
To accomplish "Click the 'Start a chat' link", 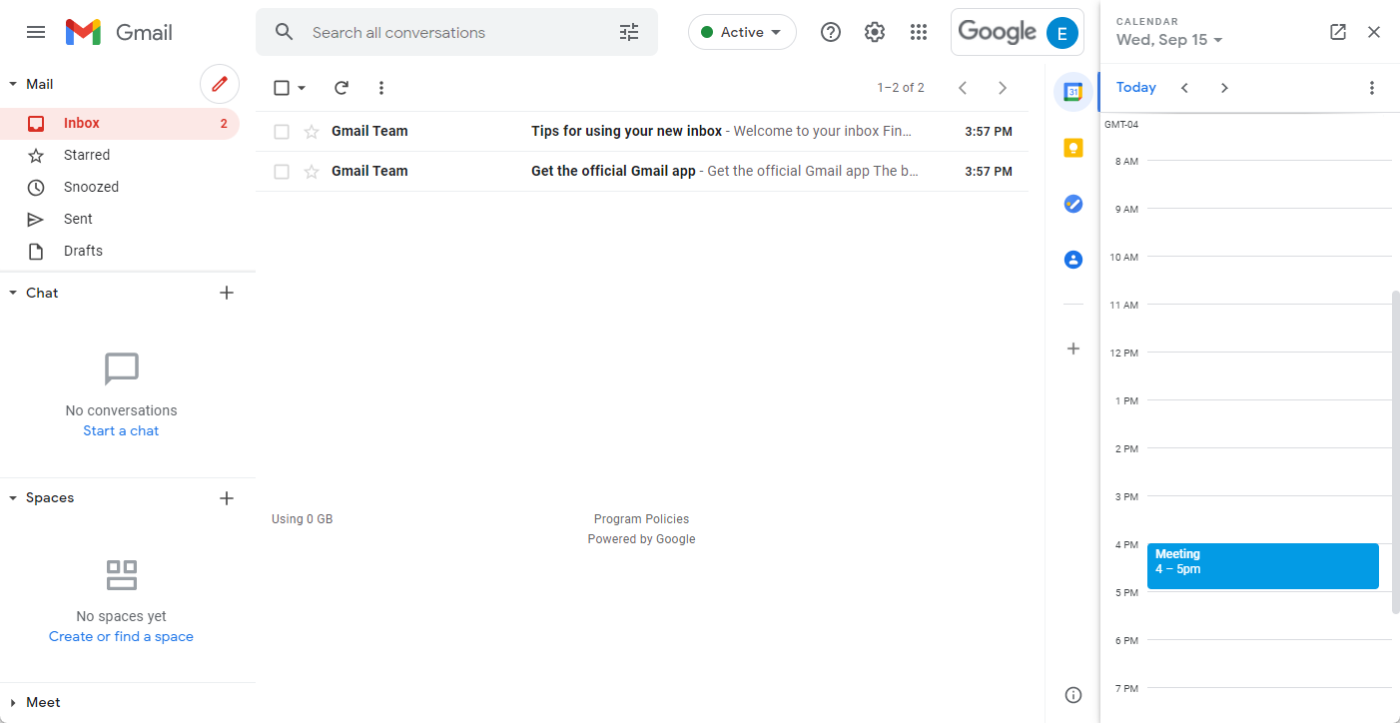I will (x=121, y=431).
